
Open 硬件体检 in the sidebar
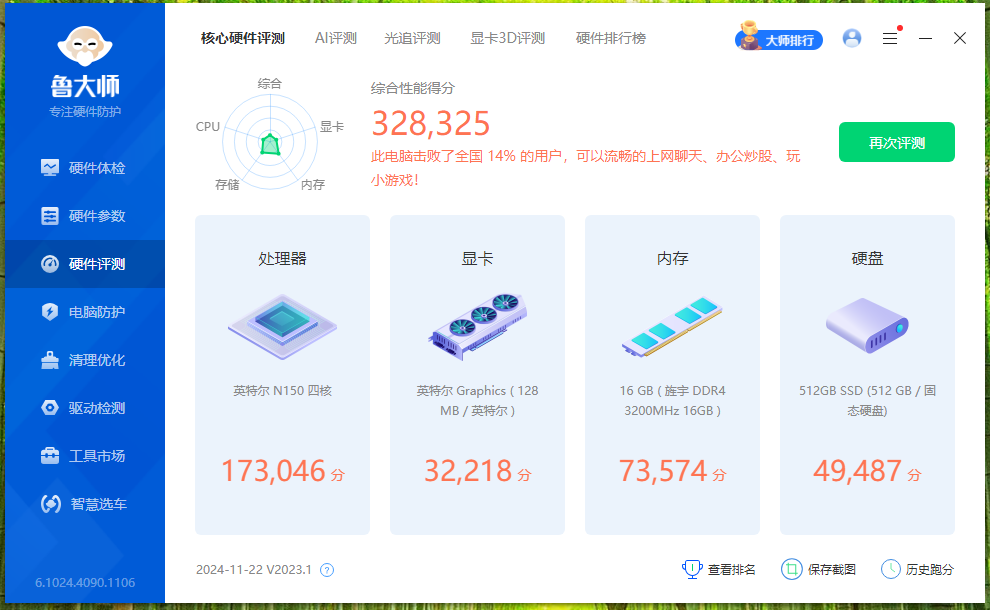coord(85,168)
